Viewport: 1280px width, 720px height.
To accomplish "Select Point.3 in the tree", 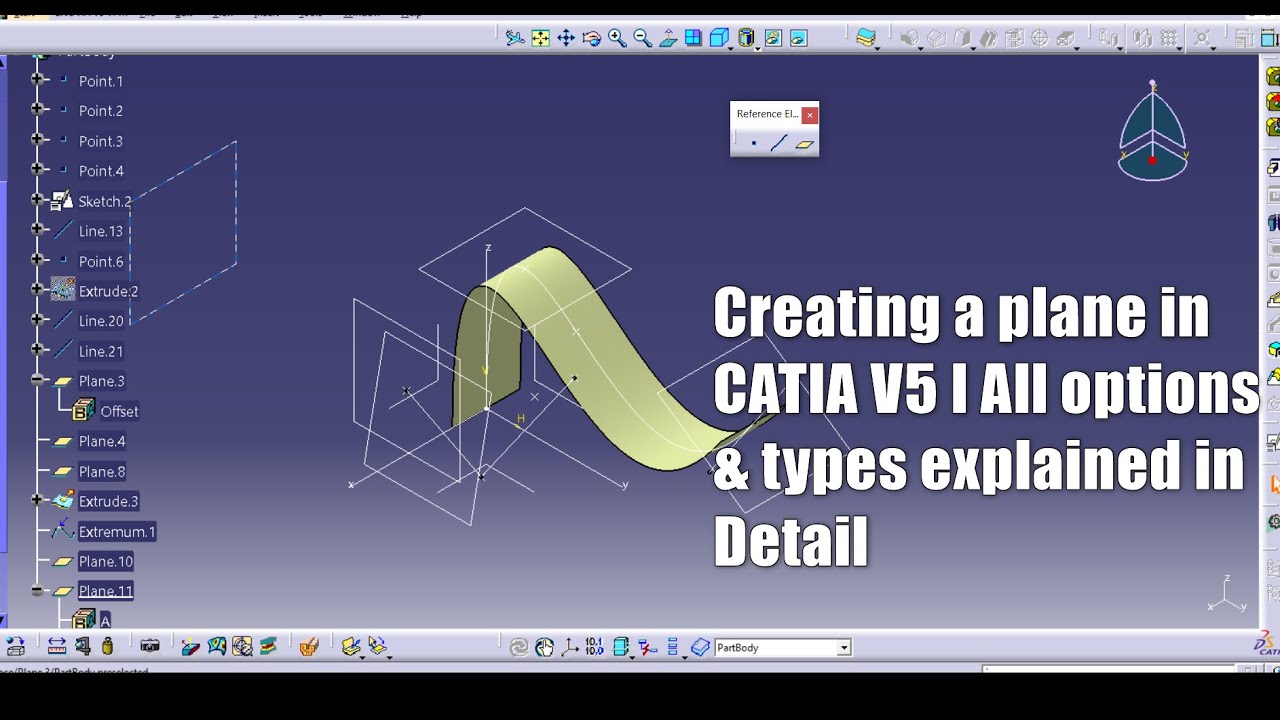I will [x=101, y=141].
